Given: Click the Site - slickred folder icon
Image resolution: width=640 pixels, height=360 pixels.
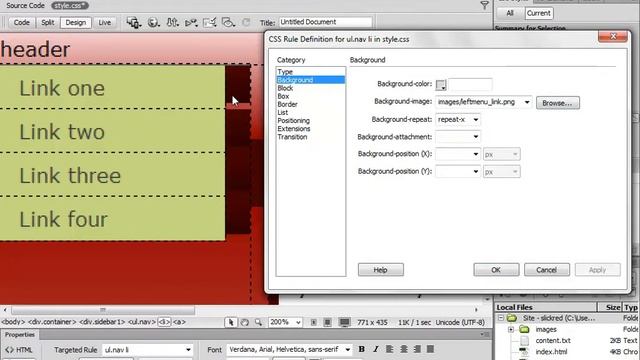Looking at the screenshot, I should click(x=512, y=318).
